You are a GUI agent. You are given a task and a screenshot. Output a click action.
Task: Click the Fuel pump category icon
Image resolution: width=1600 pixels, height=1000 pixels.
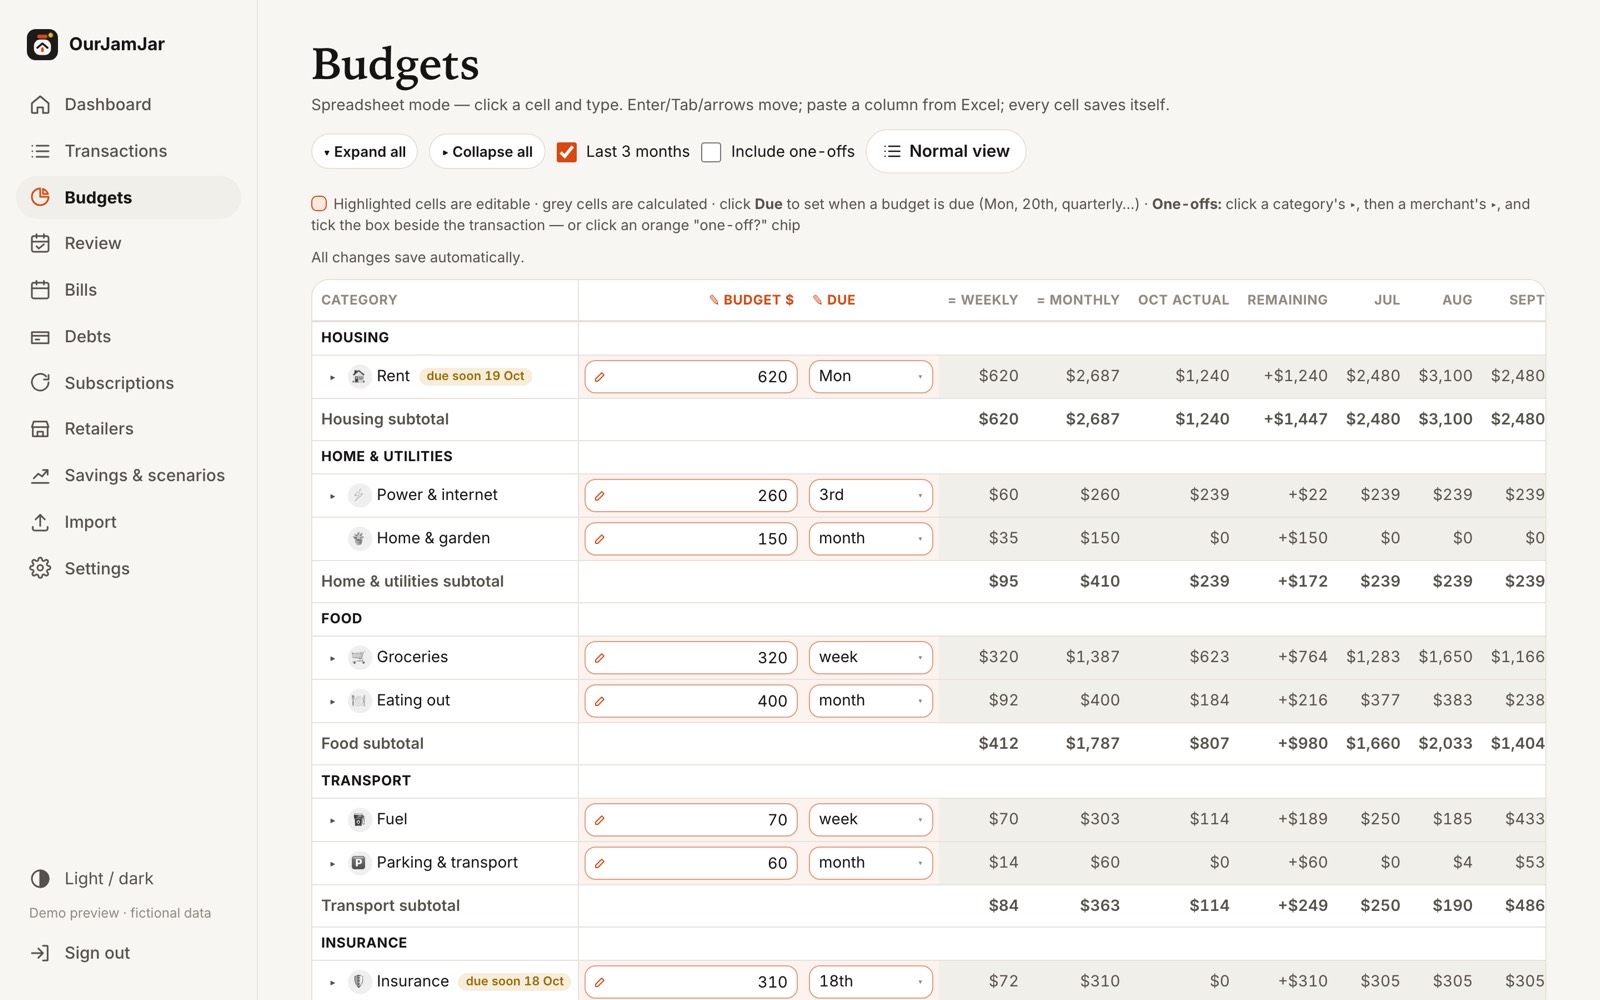tap(358, 819)
